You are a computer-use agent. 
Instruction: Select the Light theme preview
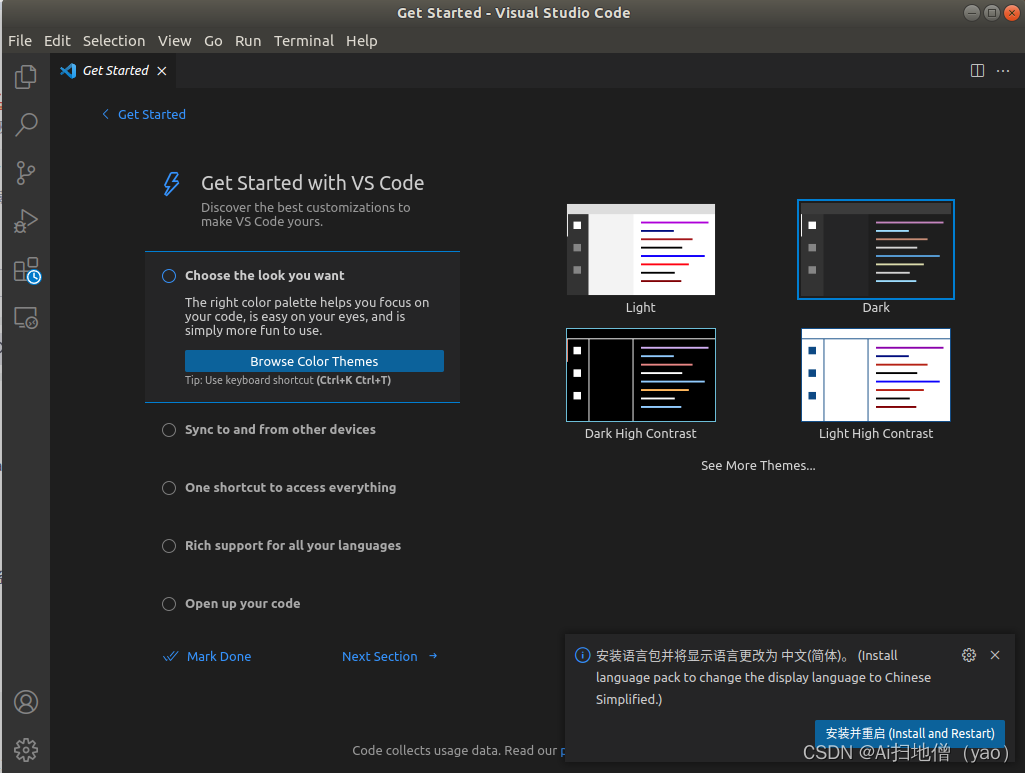click(640, 250)
